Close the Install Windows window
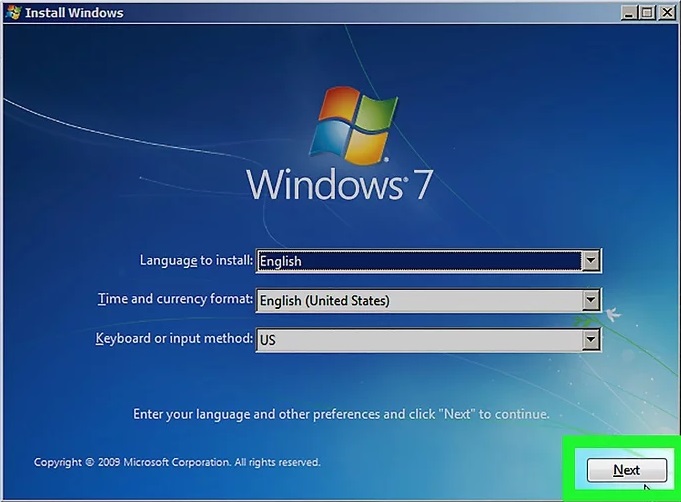 tap(667, 13)
